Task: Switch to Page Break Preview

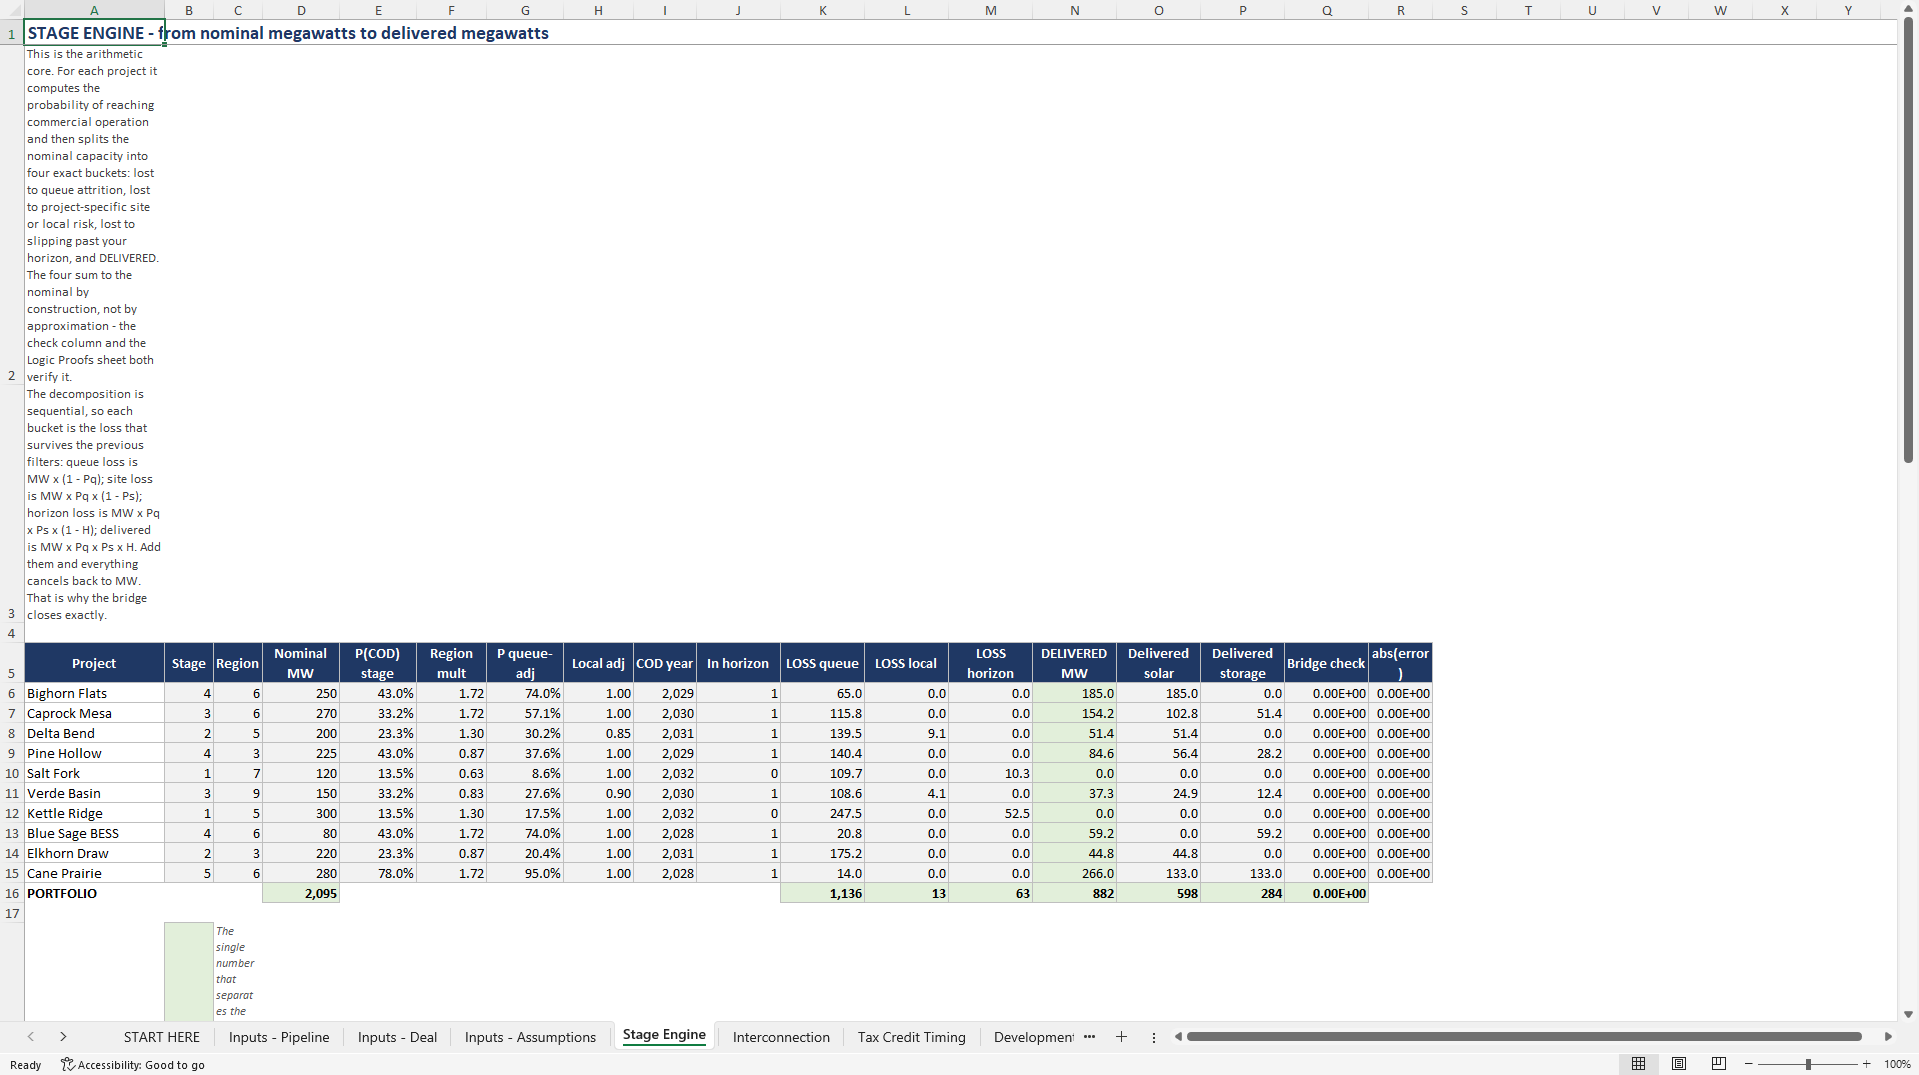Action: click(1719, 1064)
